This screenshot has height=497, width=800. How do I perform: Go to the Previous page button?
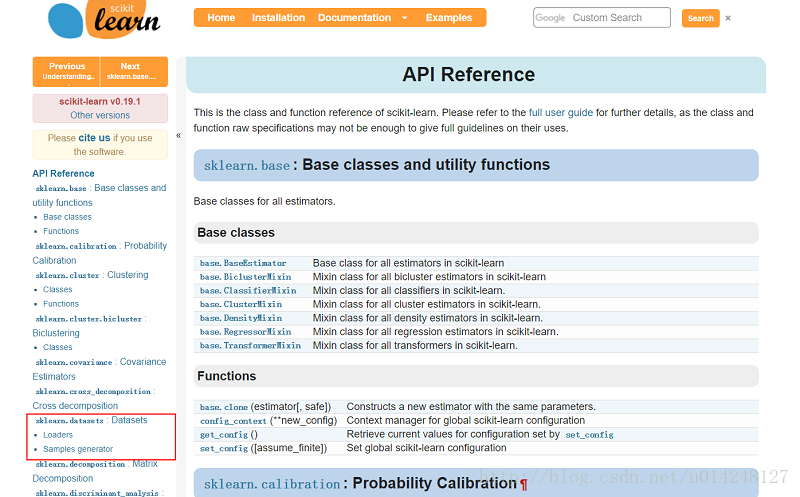pyautogui.click(x=67, y=71)
